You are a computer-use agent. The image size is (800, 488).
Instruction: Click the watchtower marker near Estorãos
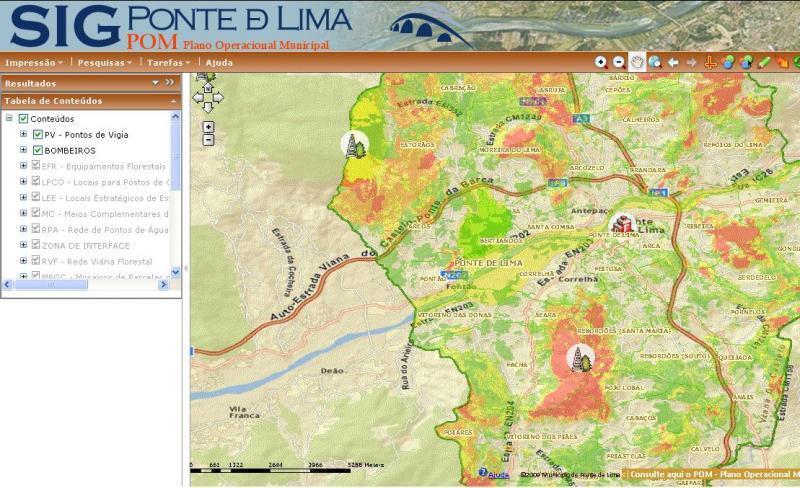click(353, 146)
